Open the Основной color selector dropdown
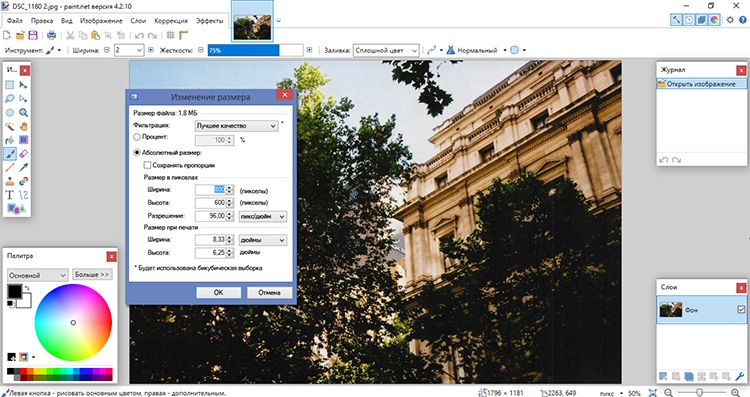 point(37,275)
